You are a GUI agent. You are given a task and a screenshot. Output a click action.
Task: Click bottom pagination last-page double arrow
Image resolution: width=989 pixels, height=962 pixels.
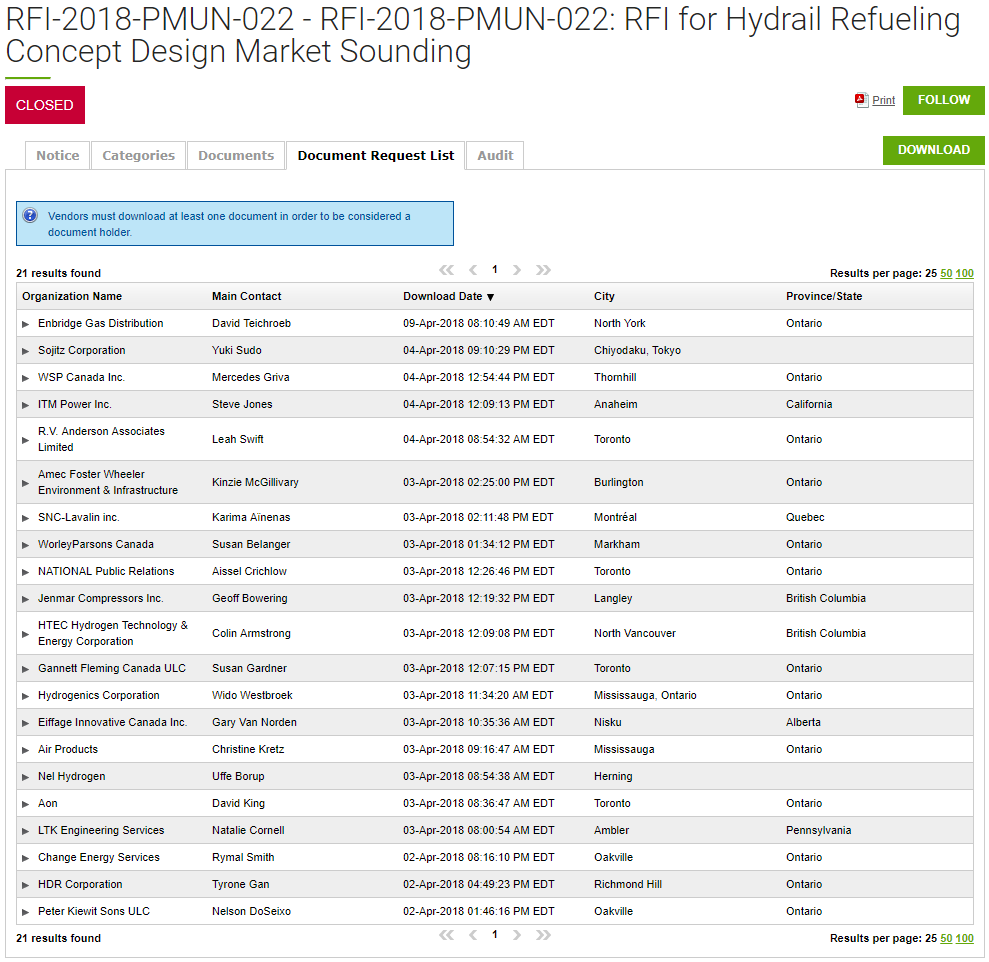(543, 935)
